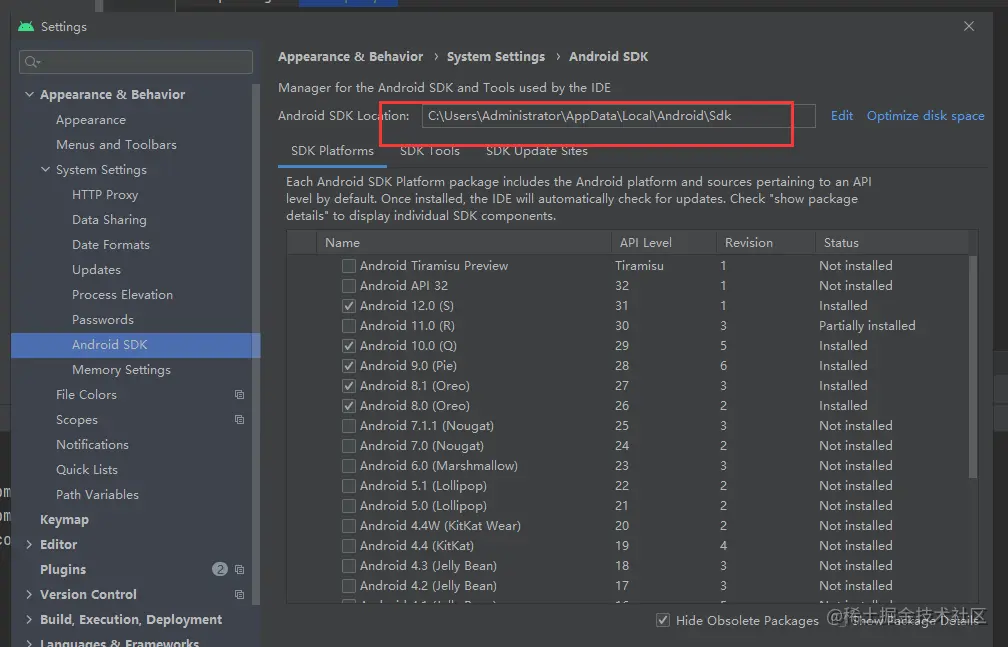Click the Plugins update count badge
Screen dimensions: 1008x647
pyautogui.click(x=220, y=569)
